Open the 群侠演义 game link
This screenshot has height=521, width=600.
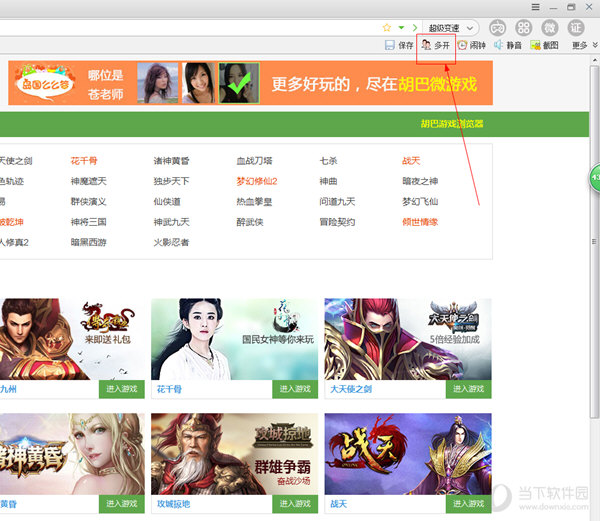tap(89, 202)
